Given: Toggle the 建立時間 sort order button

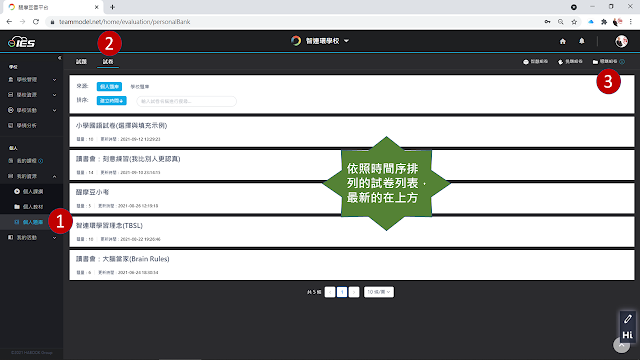Looking at the screenshot, I should (x=111, y=101).
